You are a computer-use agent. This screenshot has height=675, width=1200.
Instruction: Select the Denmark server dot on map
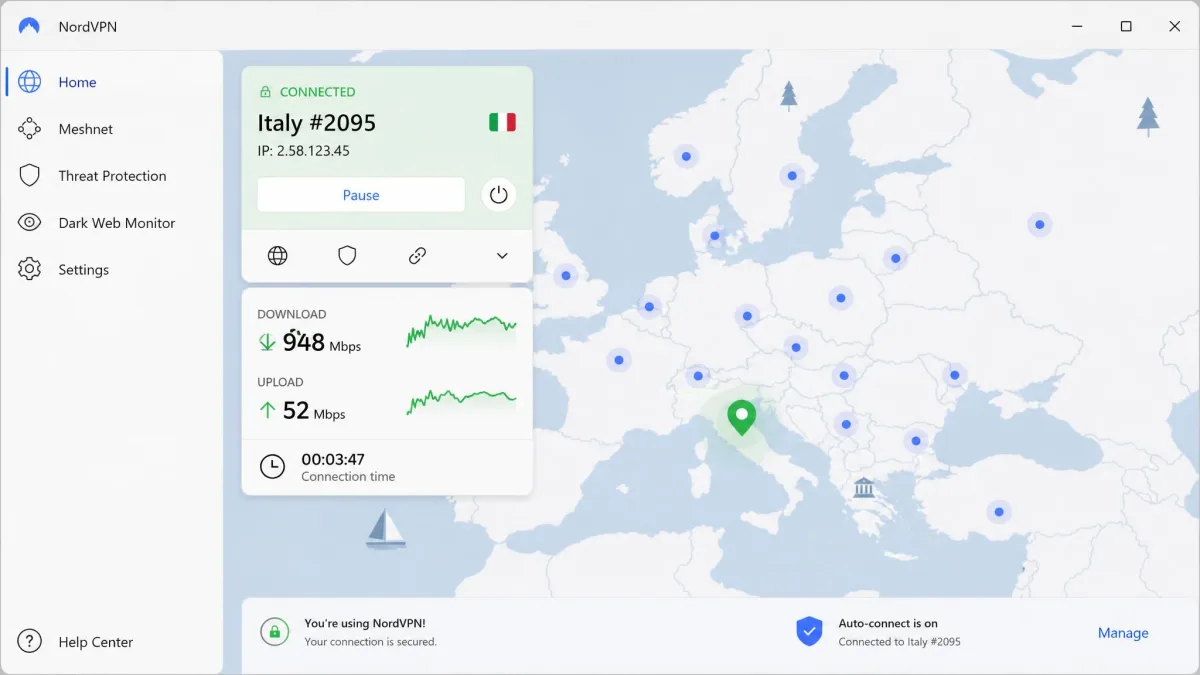(x=714, y=238)
